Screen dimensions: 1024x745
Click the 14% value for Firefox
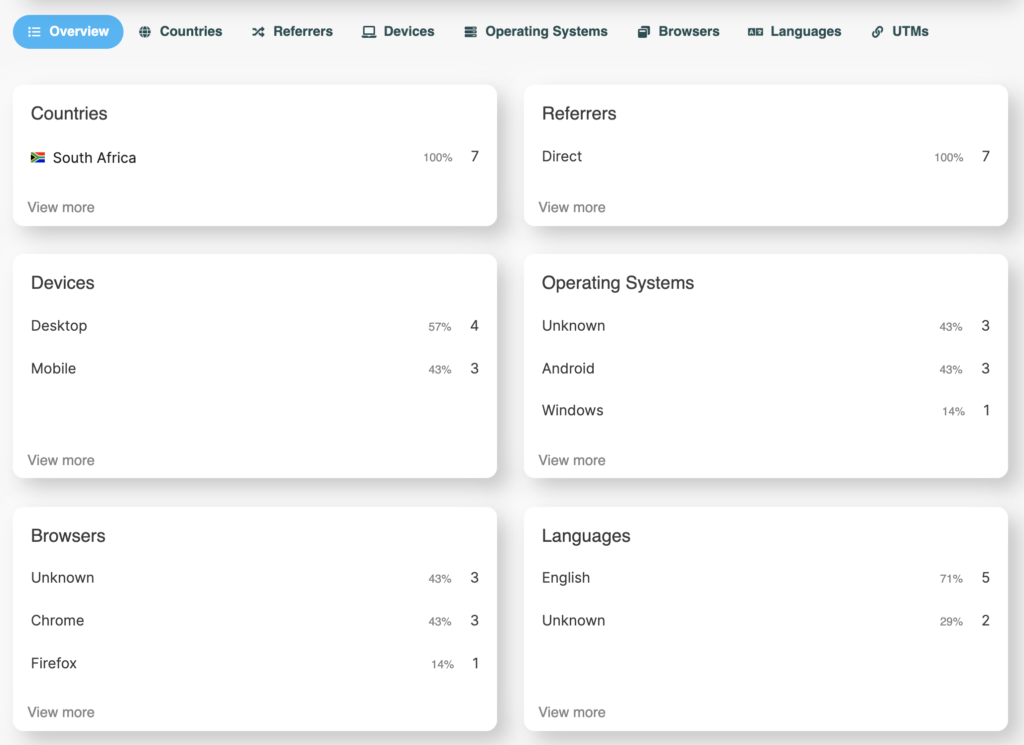(x=442, y=665)
